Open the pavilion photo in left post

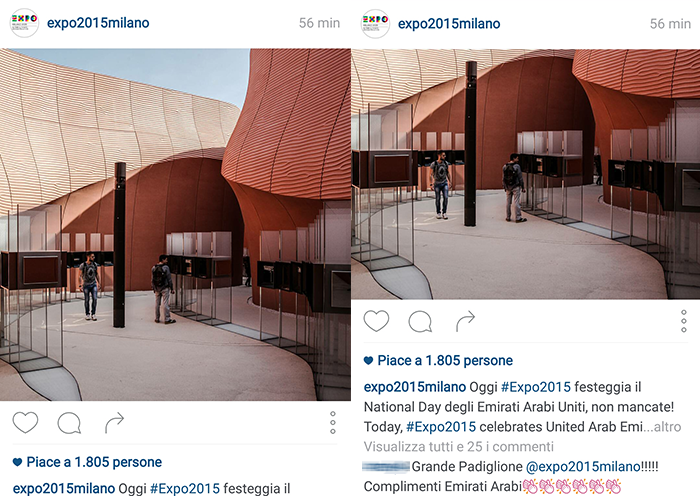tap(175, 225)
